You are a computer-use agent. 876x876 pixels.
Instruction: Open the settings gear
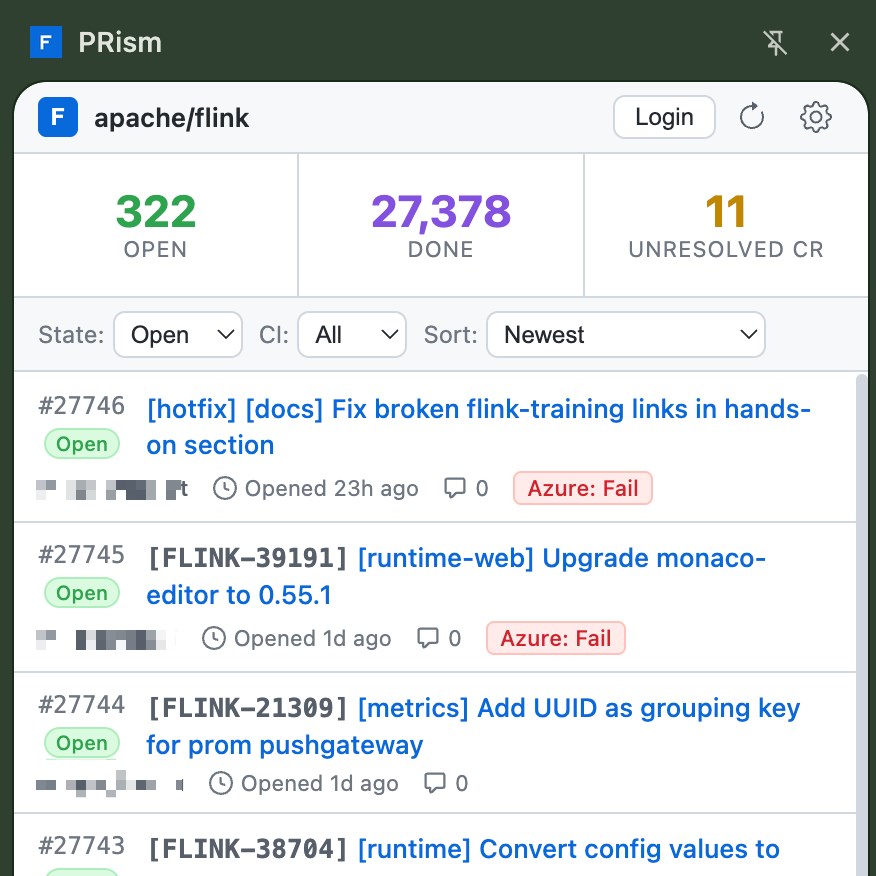click(x=815, y=117)
